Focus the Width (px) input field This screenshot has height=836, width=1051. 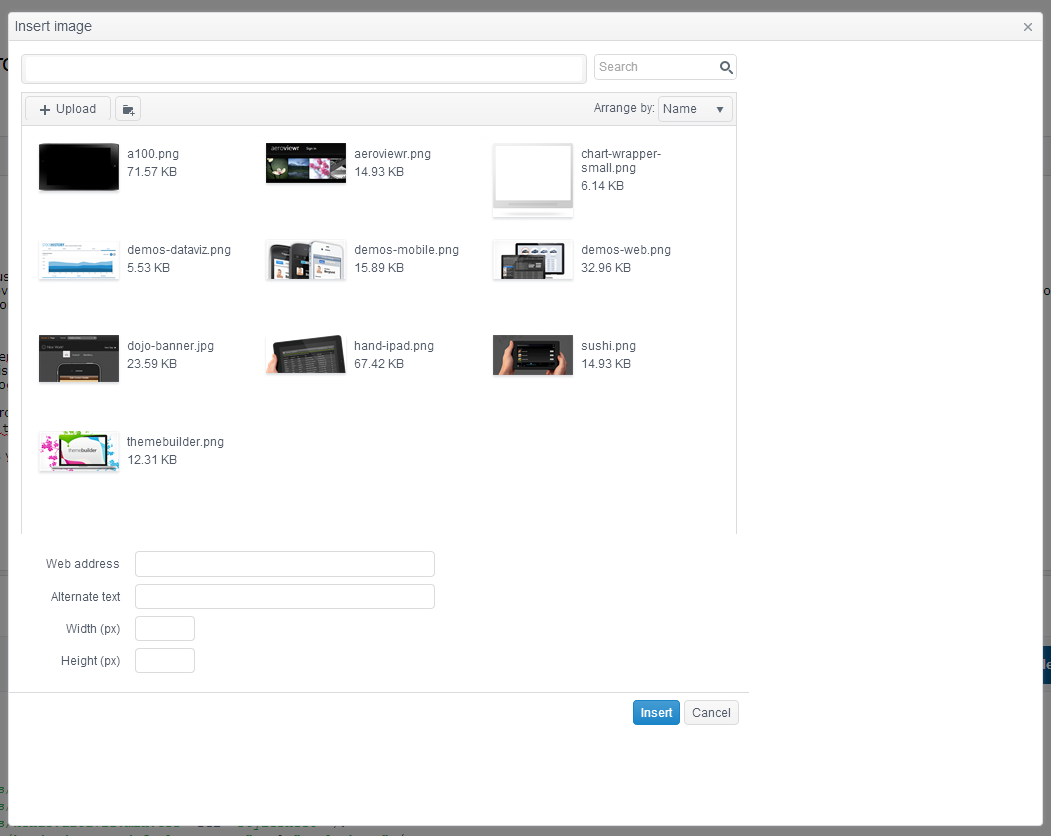[x=165, y=629]
